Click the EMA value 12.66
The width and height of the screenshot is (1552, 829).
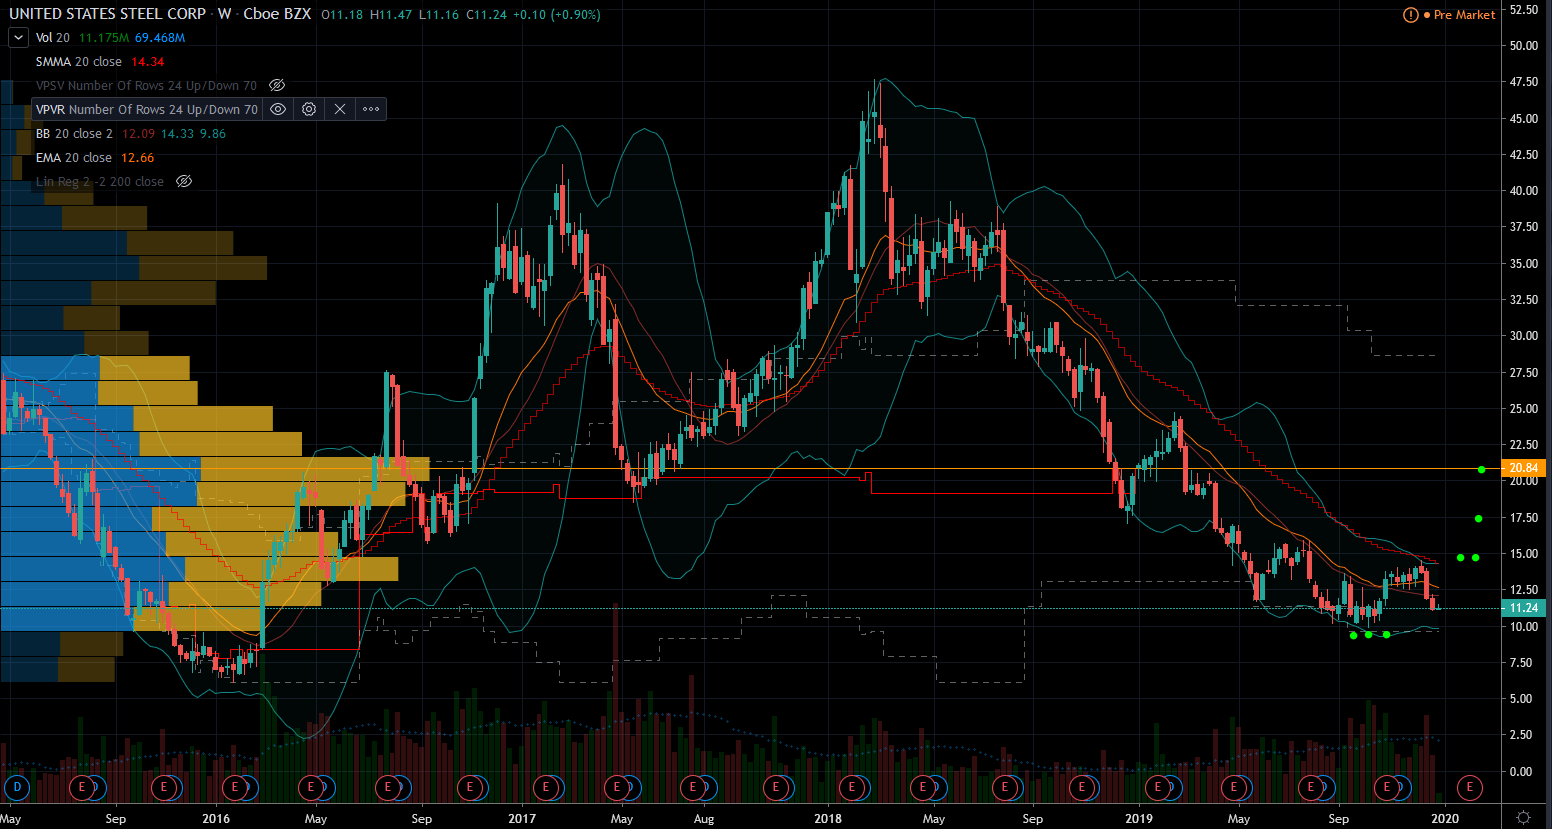(x=138, y=157)
